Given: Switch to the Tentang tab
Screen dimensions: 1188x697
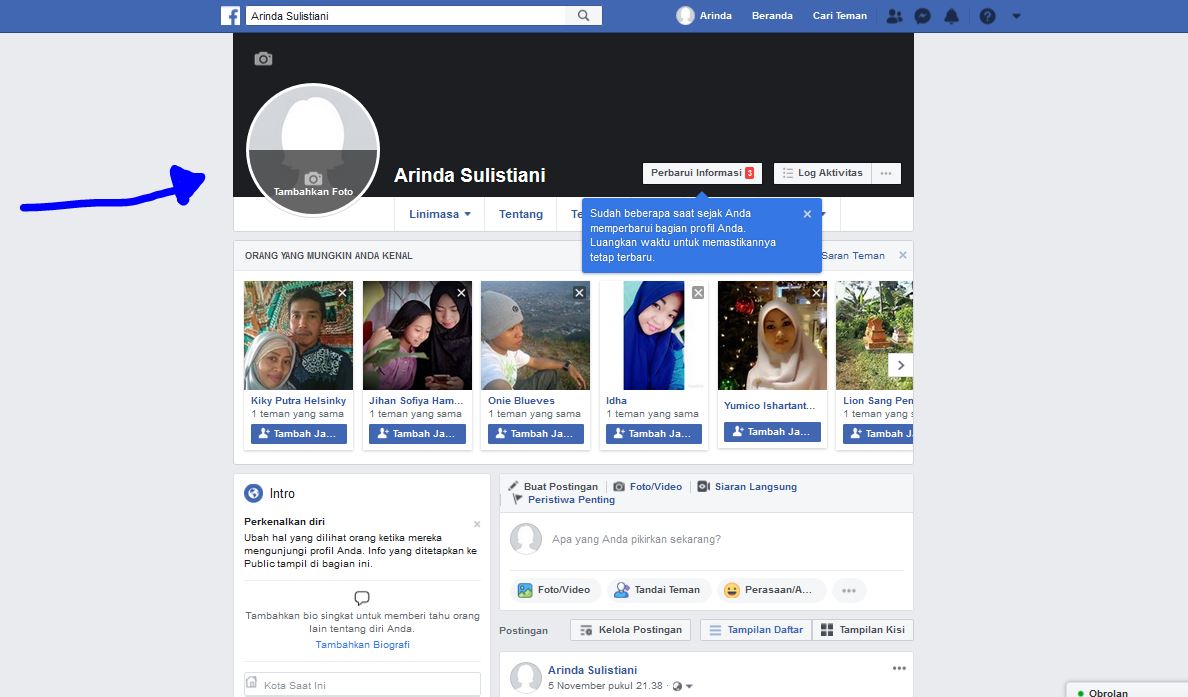Looking at the screenshot, I should 520,214.
